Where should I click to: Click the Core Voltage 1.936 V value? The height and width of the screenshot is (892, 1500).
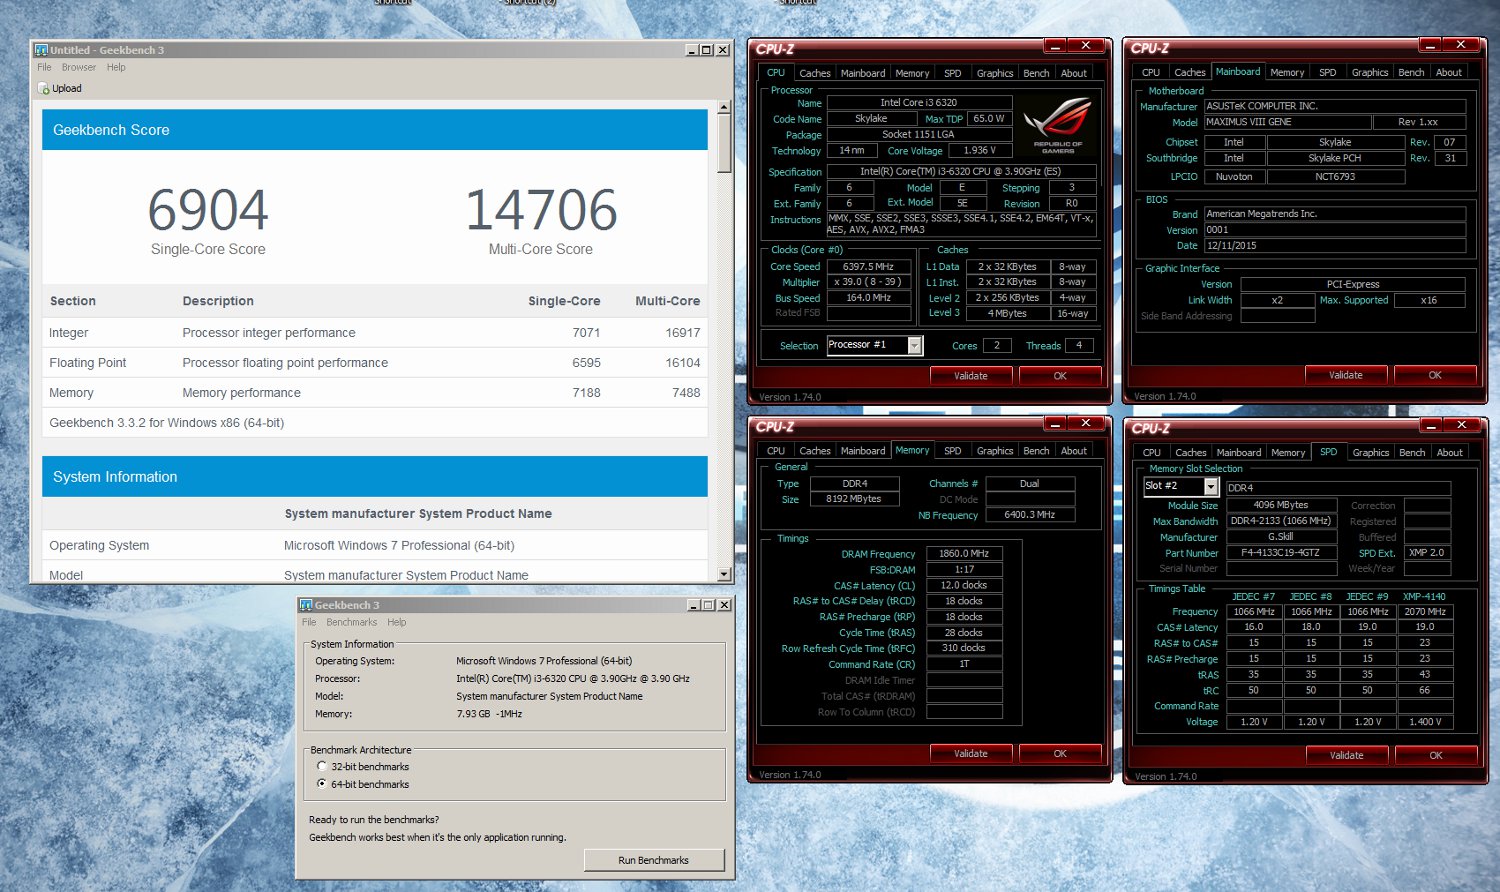(x=979, y=150)
